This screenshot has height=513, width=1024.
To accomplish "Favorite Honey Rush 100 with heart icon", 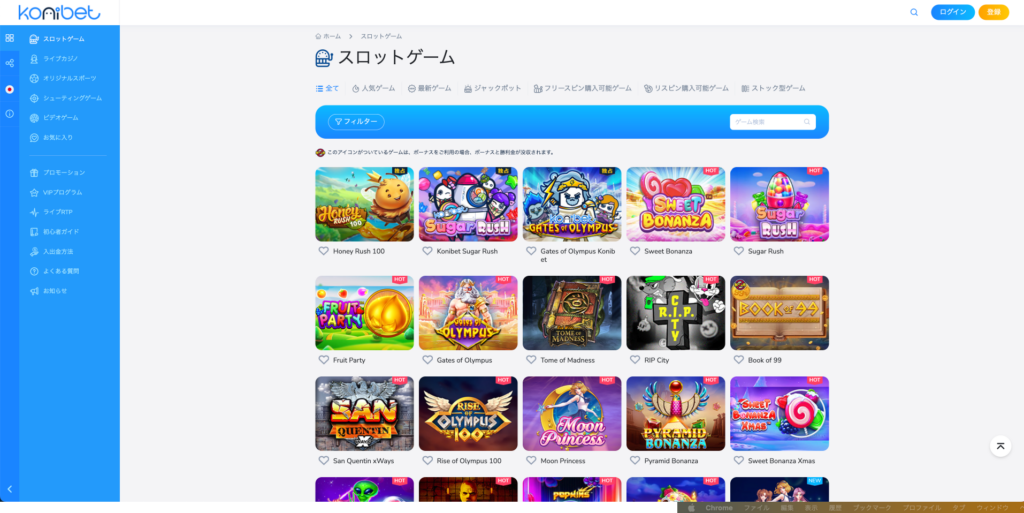I will 323,251.
